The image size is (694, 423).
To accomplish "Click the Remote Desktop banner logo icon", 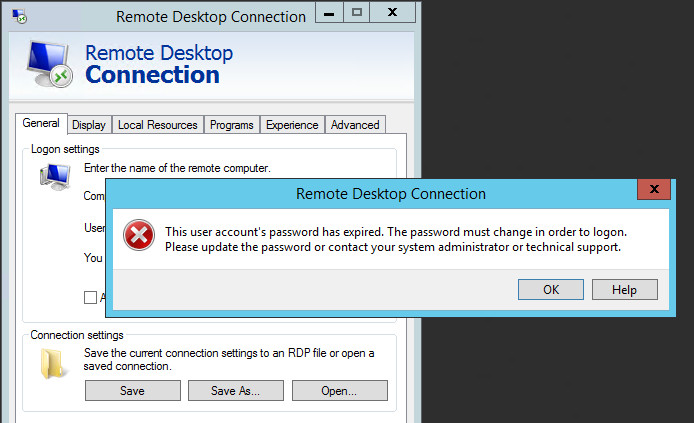I will pos(47,66).
